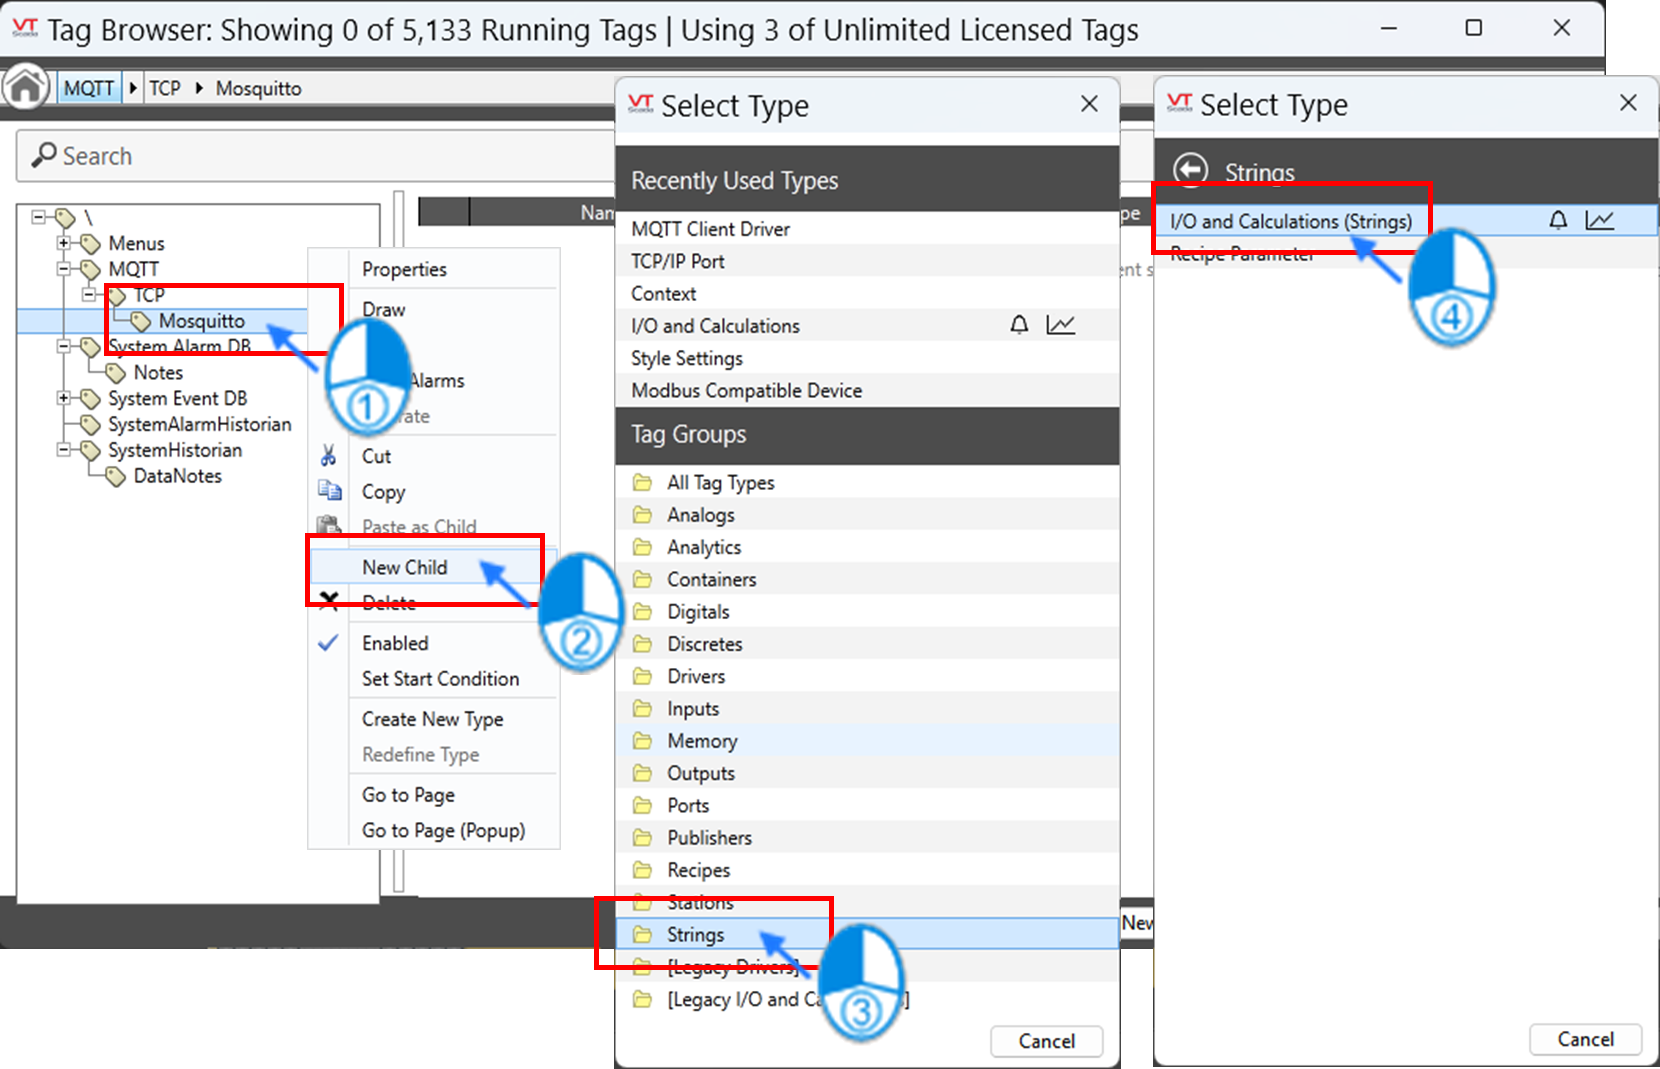Click breadcrumb arrow after MQTT

[133, 88]
